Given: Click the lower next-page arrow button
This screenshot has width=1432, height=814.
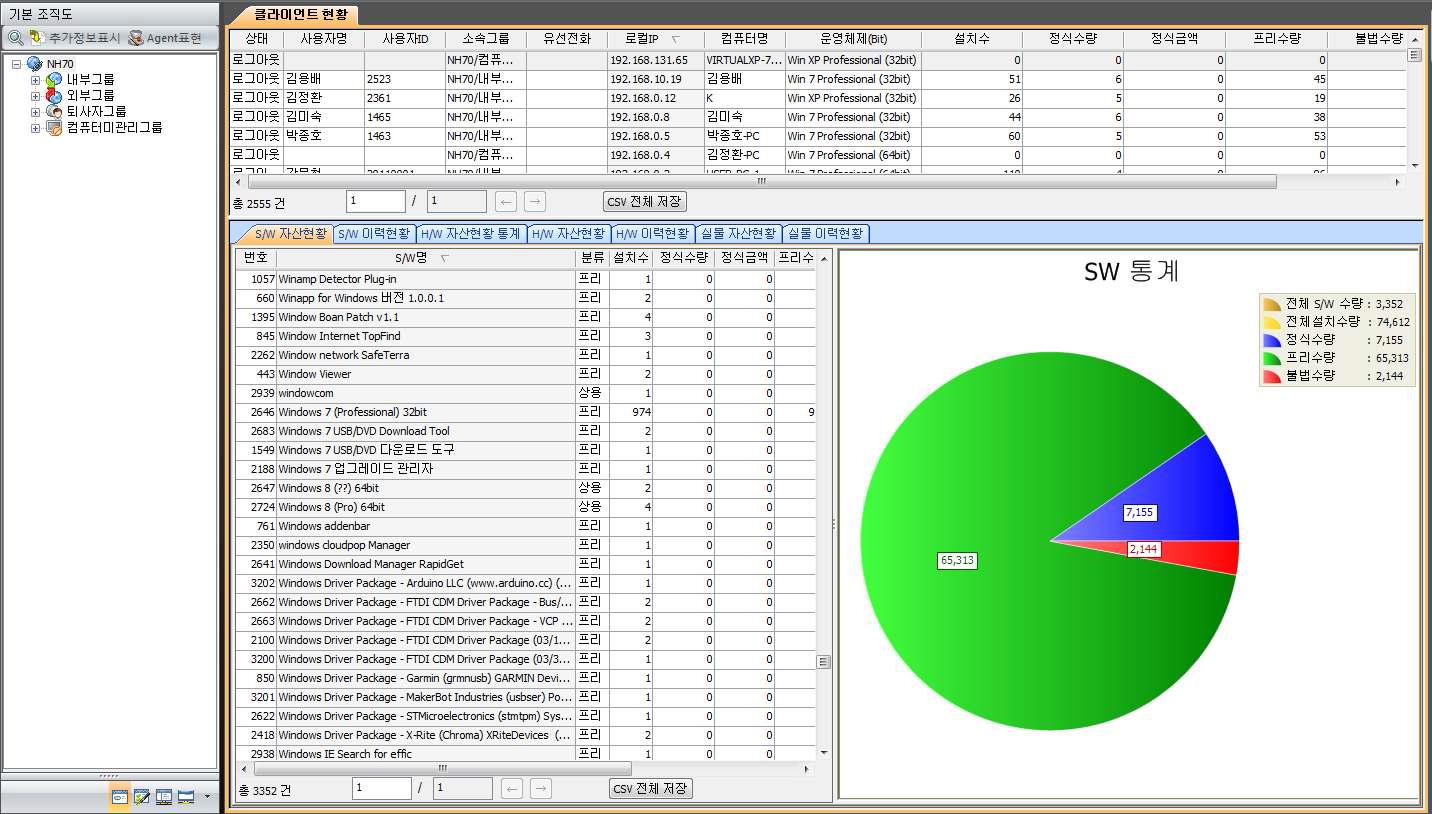Looking at the screenshot, I should (x=541, y=789).
